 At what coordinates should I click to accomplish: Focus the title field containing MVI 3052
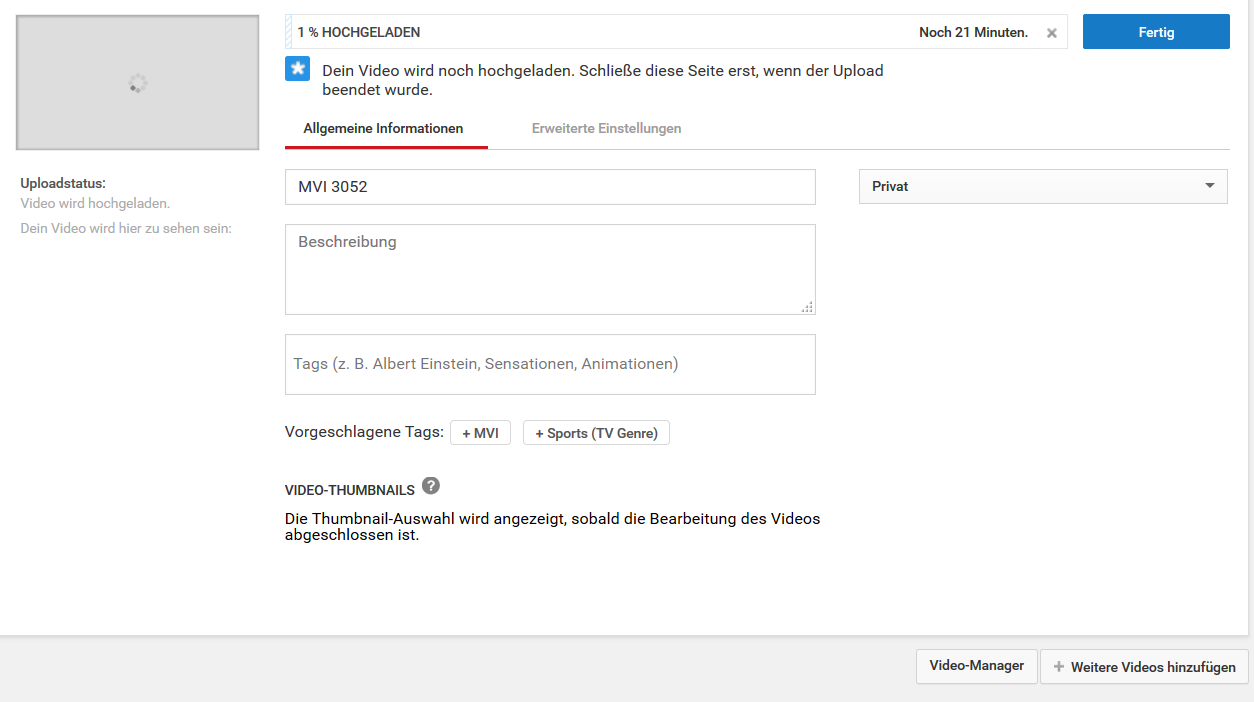point(550,187)
